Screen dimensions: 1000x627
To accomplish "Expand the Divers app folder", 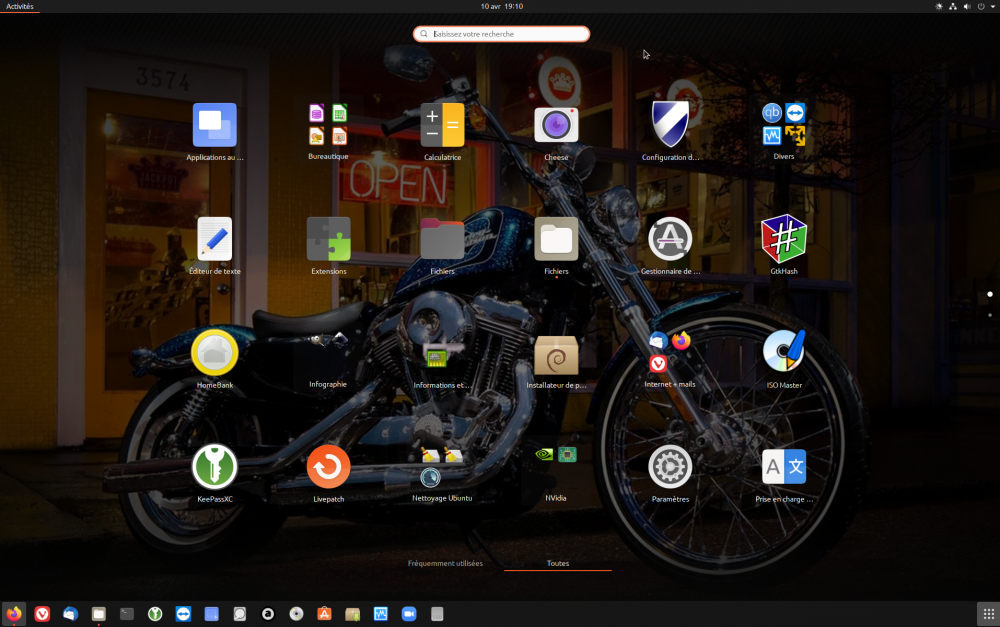I will coord(784,124).
